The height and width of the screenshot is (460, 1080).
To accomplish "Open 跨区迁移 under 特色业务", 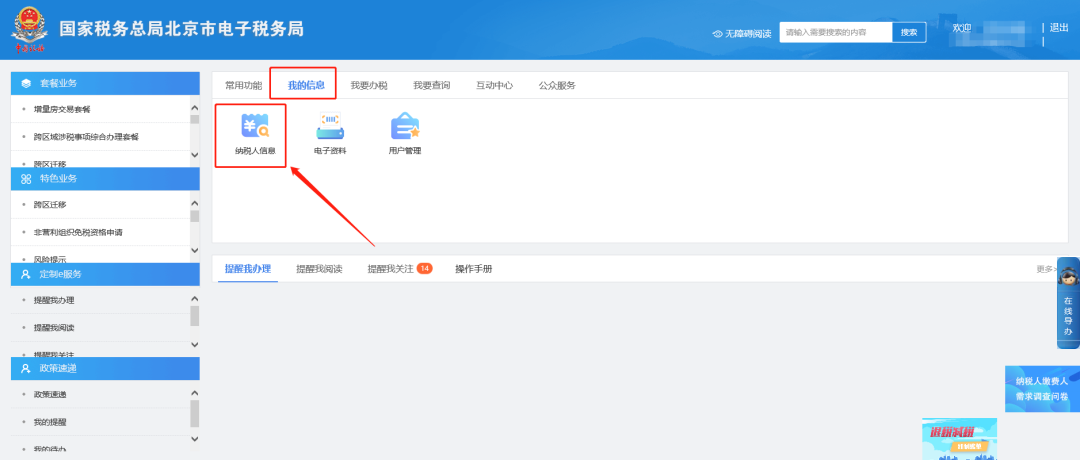I will point(50,205).
